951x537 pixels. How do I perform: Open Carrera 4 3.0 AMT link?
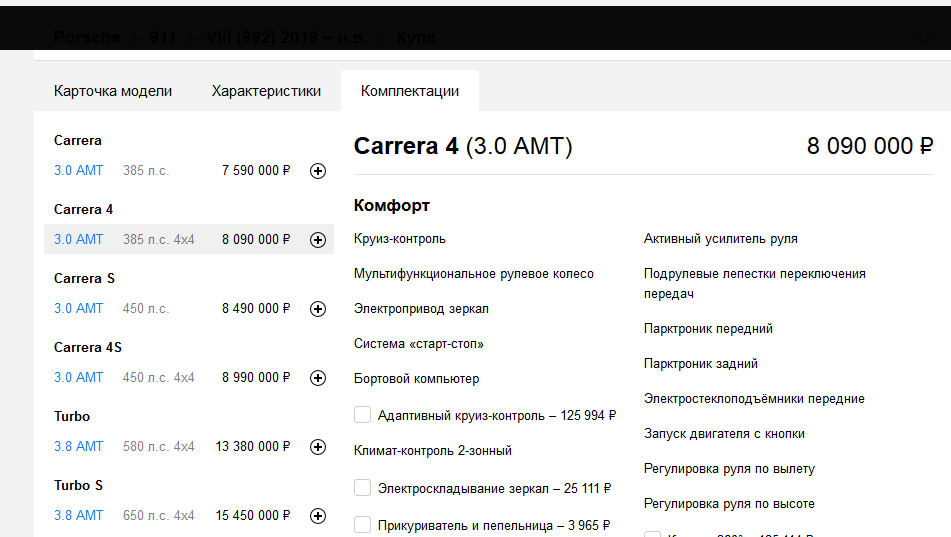click(79, 240)
